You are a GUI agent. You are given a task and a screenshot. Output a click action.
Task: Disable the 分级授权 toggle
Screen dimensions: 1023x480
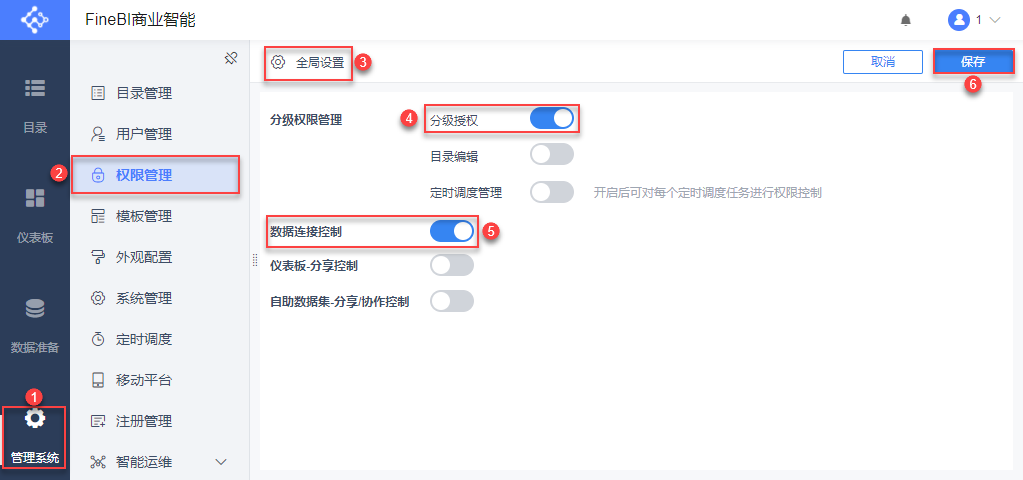(x=552, y=119)
